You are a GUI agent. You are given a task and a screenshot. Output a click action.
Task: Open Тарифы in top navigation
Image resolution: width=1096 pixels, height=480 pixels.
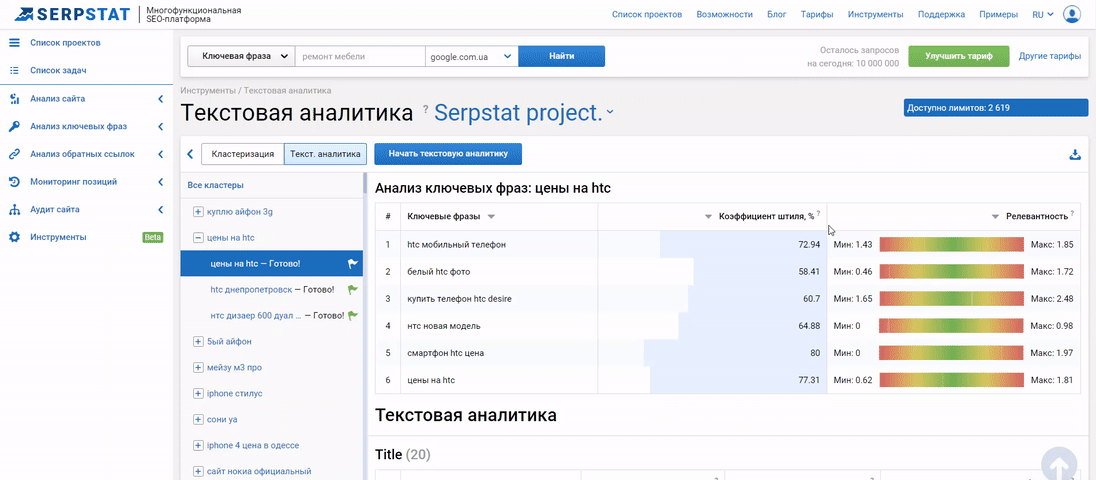point(816,15)
